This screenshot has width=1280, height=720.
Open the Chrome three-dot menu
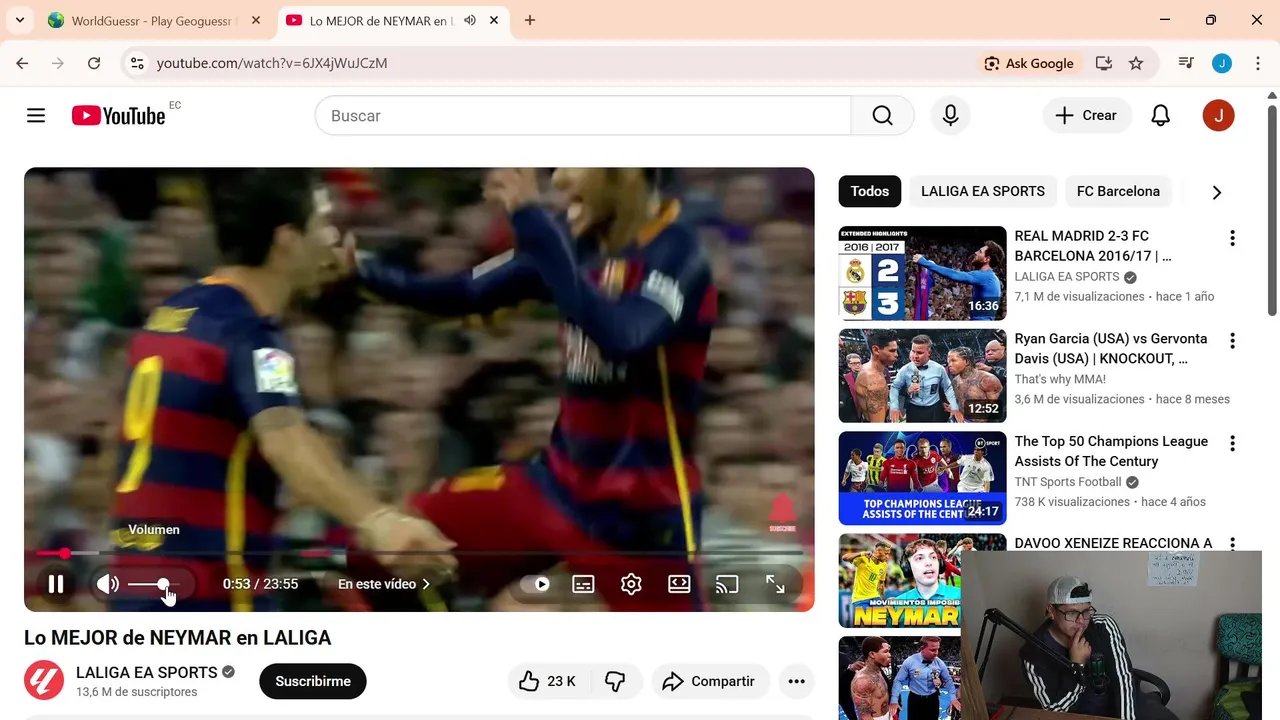coord(1257,63)
